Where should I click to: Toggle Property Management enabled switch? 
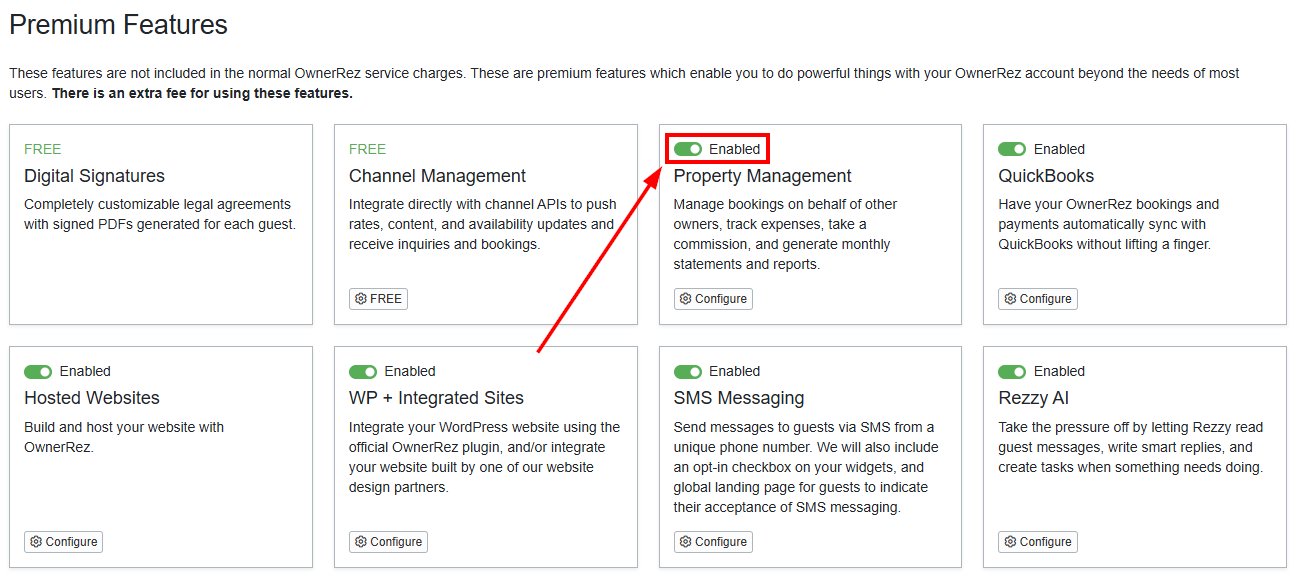(x=688, y=149)
